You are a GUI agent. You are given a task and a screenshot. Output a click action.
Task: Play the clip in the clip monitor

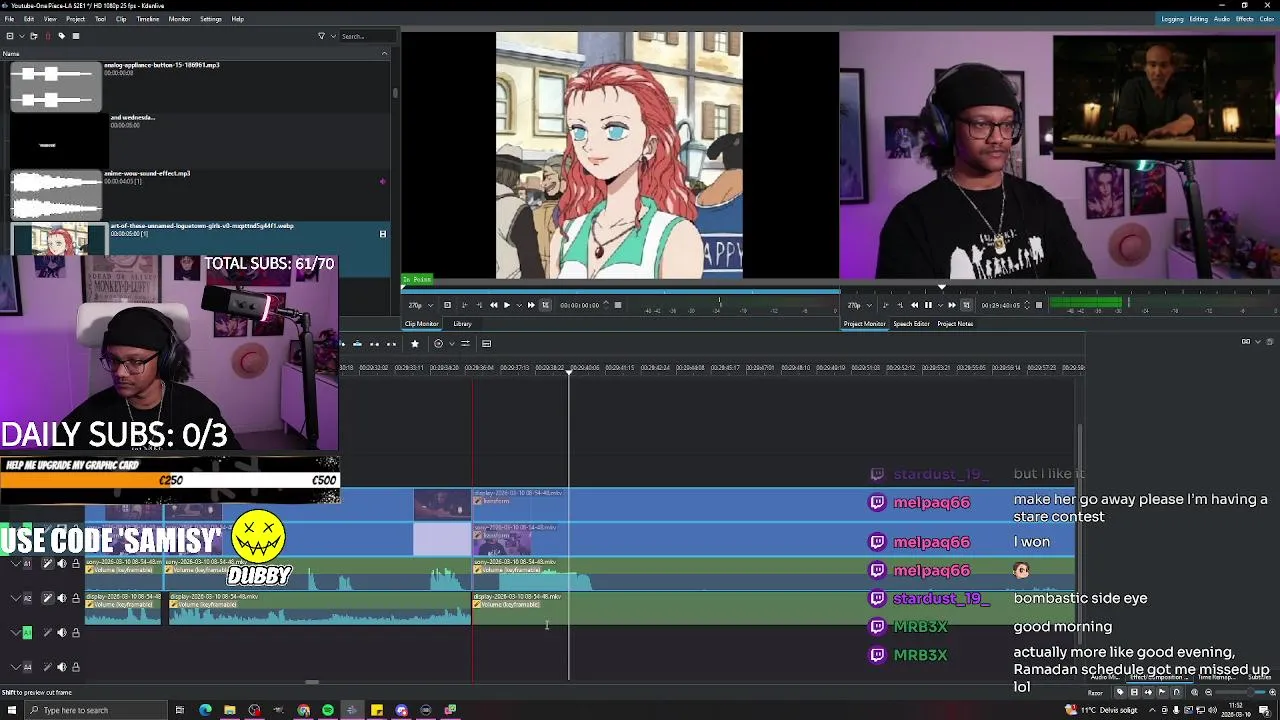point(507,305)
